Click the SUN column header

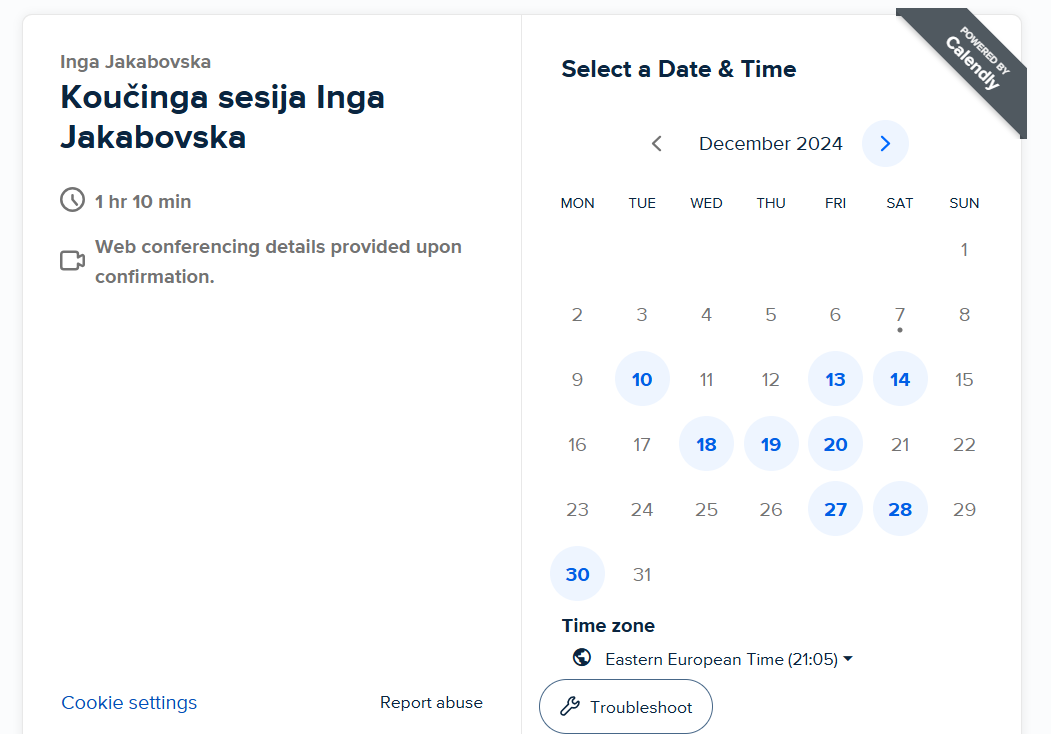[964, 203]
